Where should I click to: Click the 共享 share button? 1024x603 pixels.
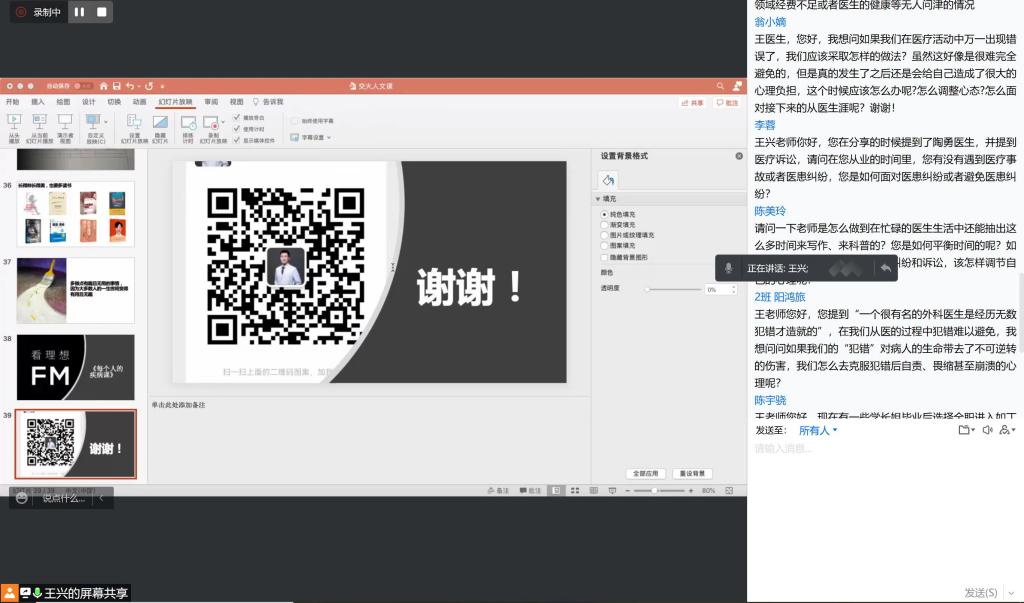[692, 103]
